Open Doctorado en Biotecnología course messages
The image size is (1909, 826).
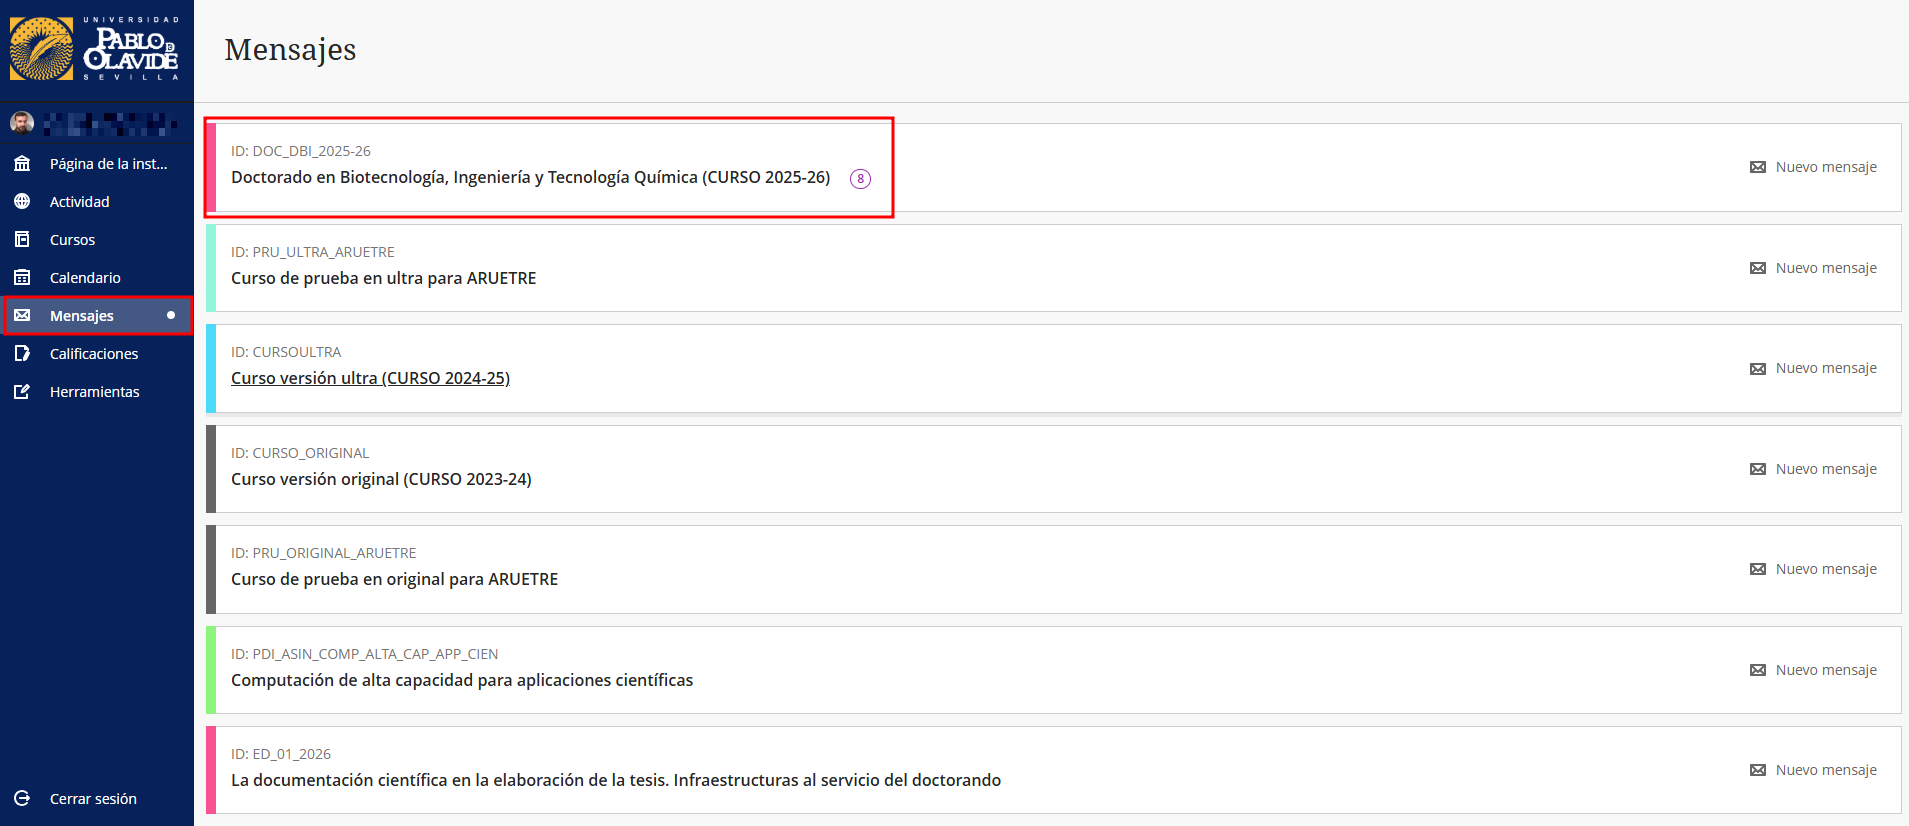click(x=530, y=177)
